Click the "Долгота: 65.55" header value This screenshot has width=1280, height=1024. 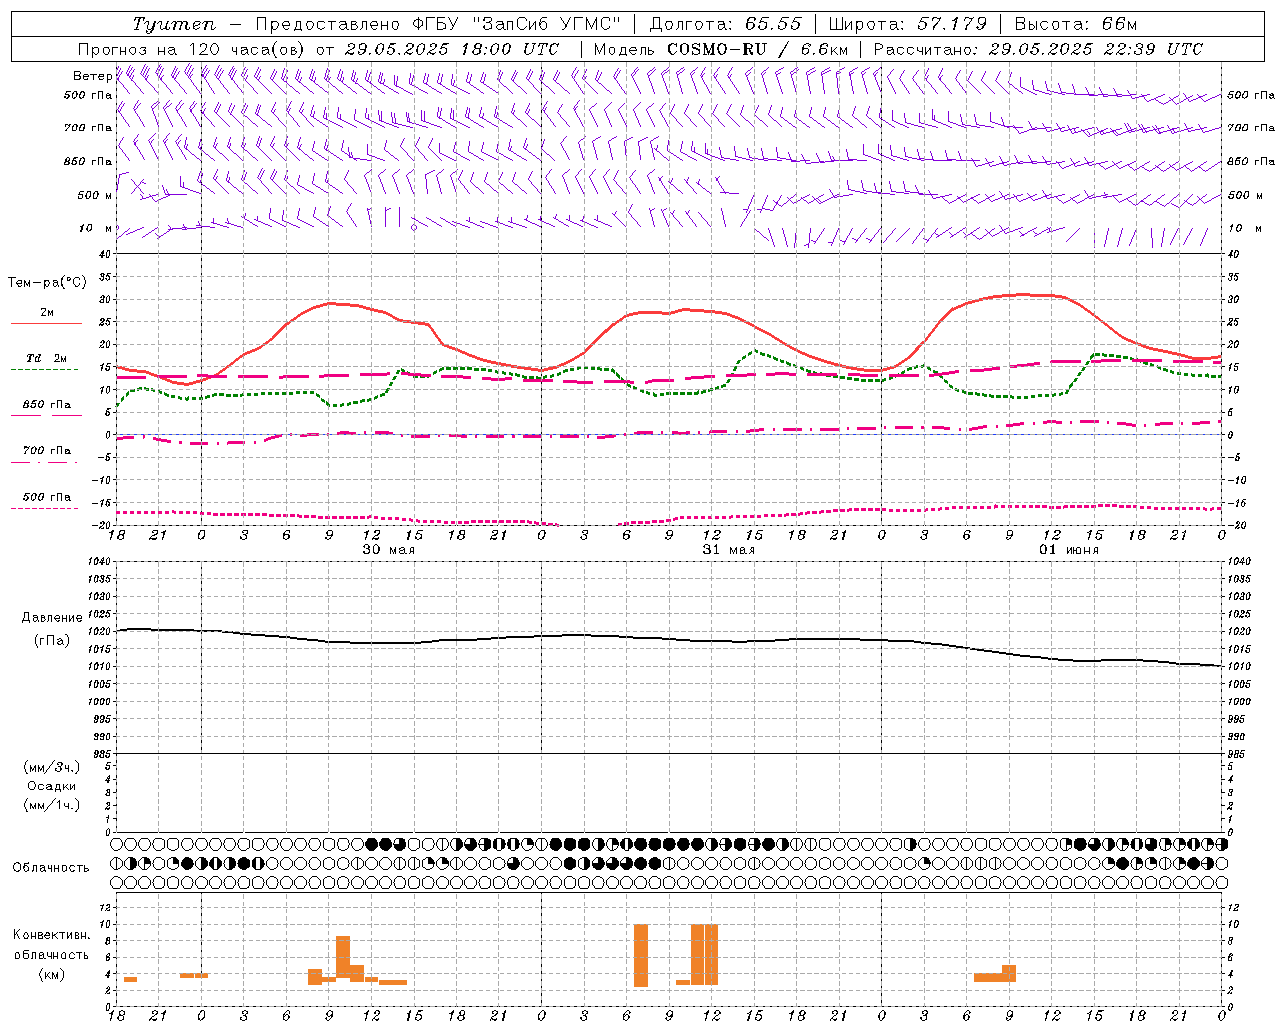[x=725, y=24]
